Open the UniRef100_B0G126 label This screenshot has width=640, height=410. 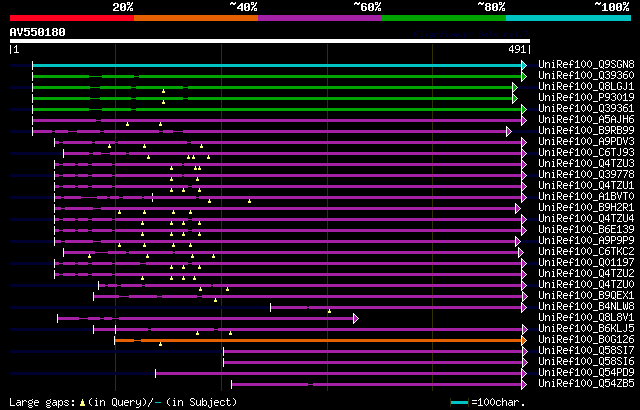coord(586,340)
